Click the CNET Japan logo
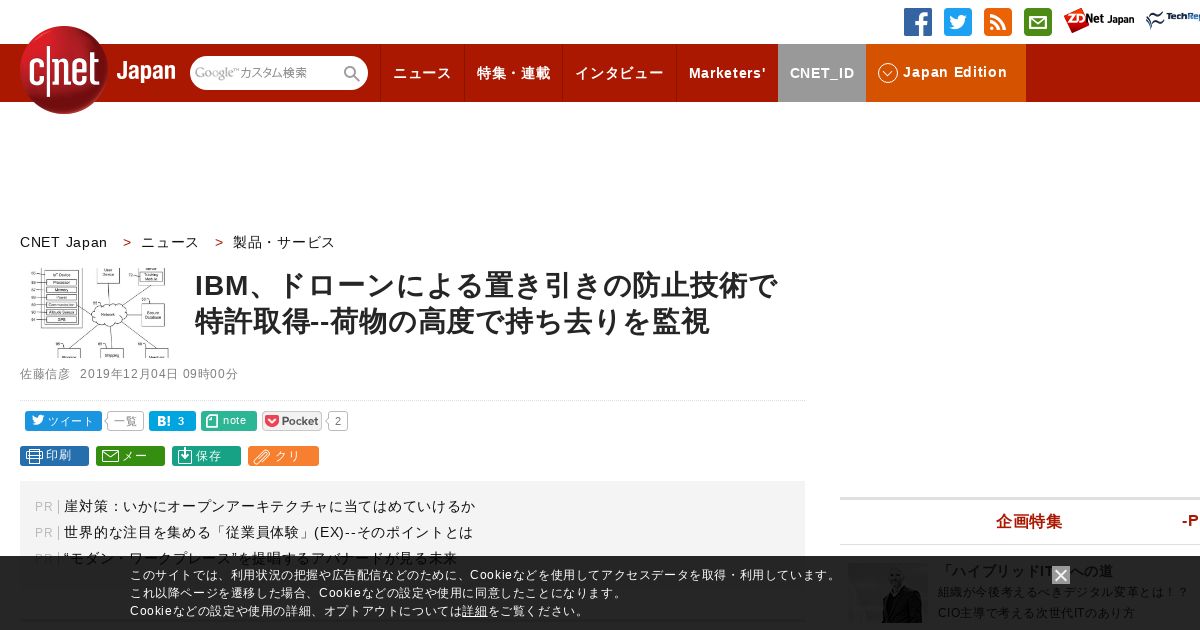Image resolution: width=1200 pixels, height=630 pixels. [97, 70]
